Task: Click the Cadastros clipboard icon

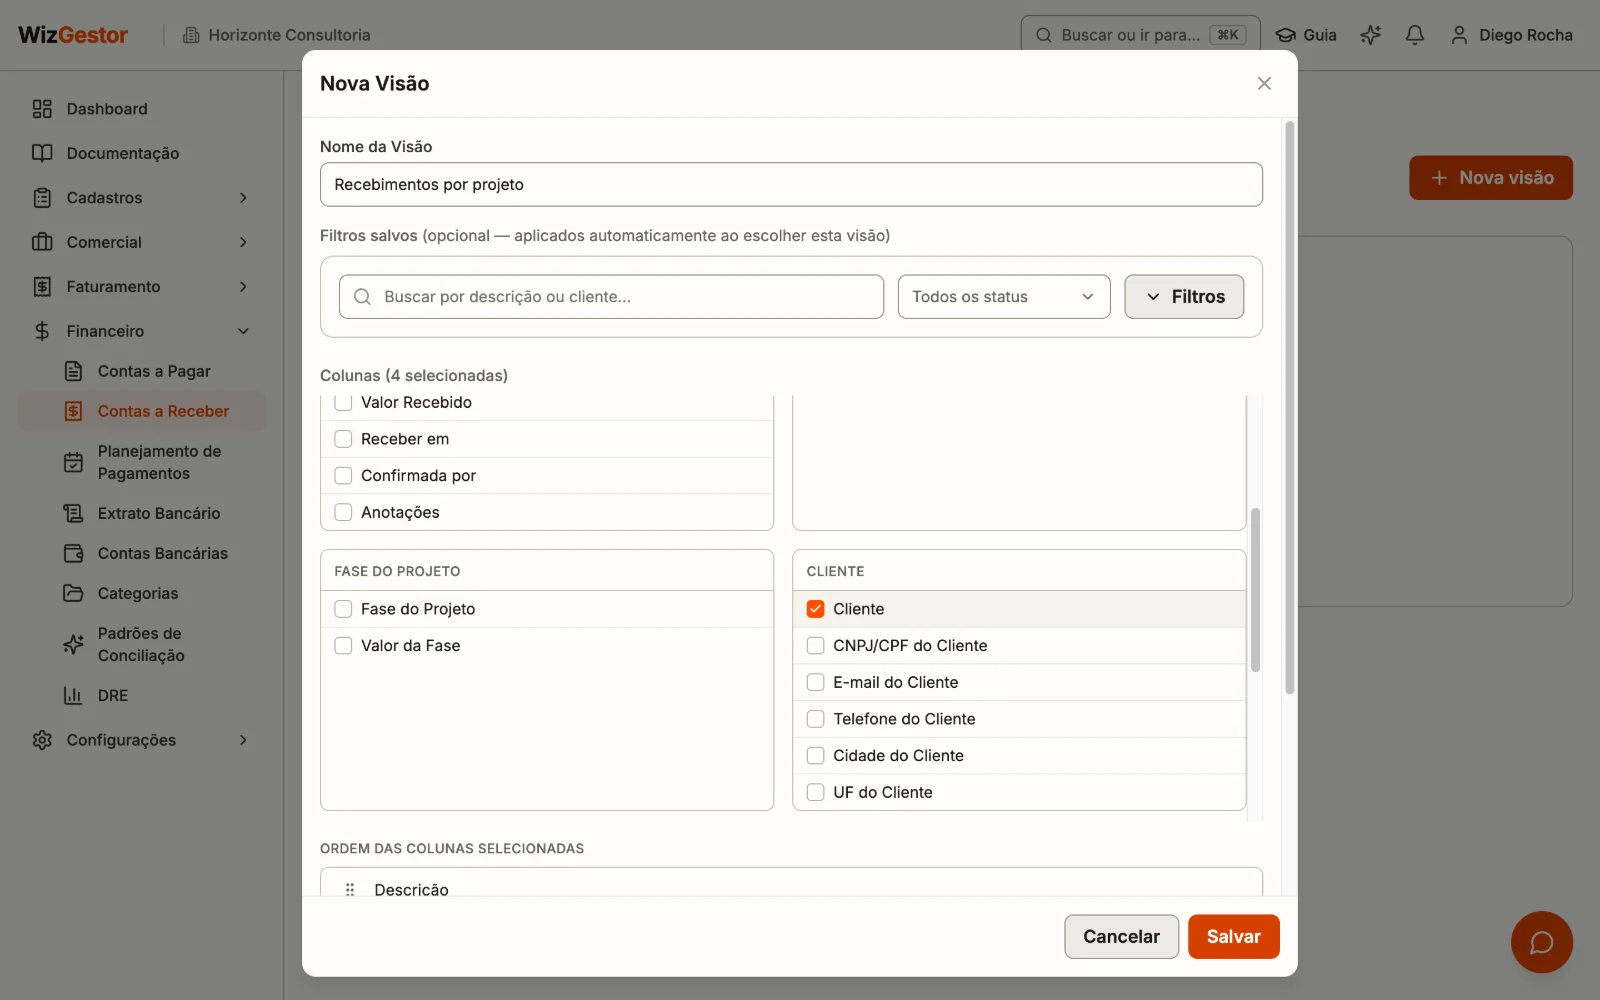Action: [x=42, y=198]
